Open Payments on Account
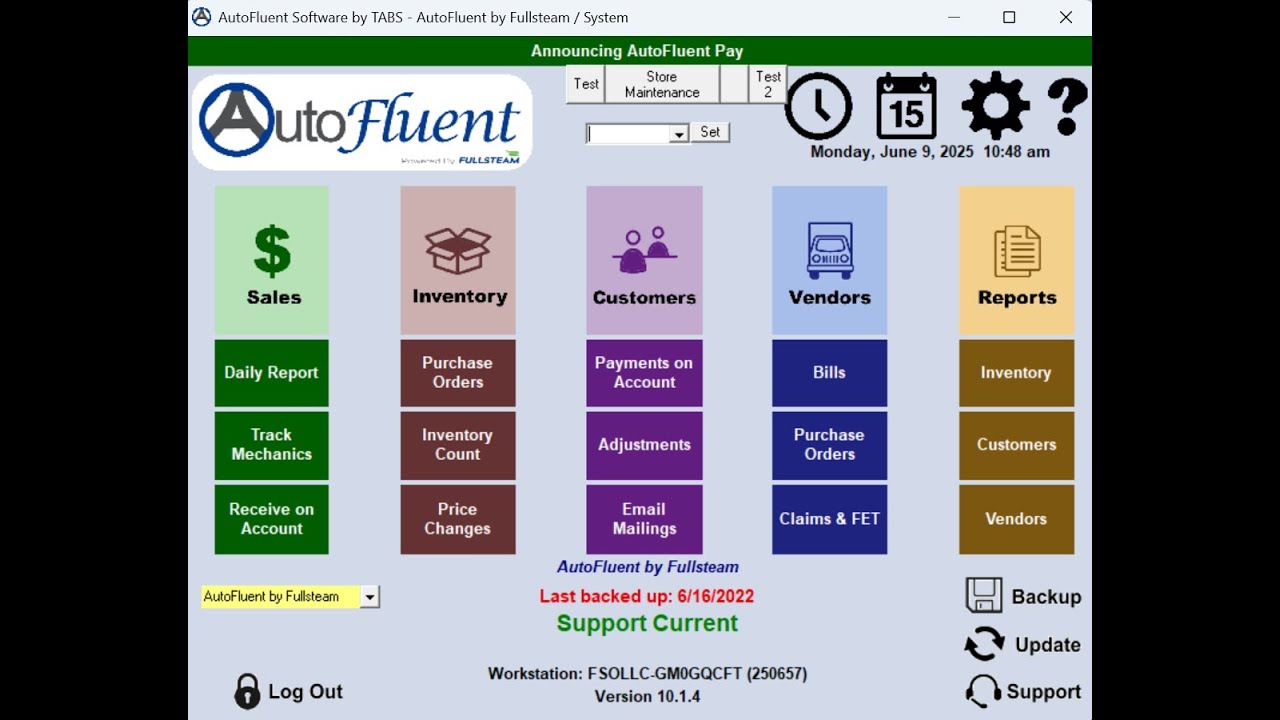This screenshot has width=1280, height=720. coord(644,373)
